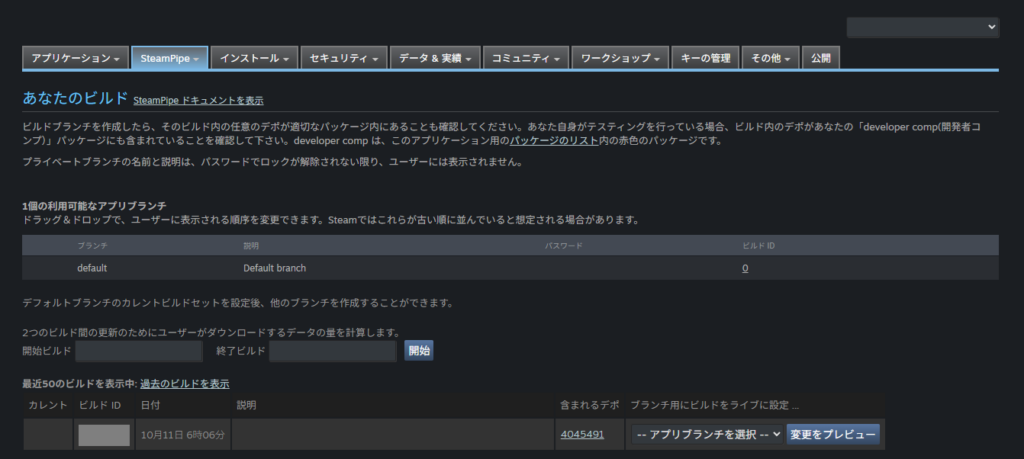Switch to the 公開 tab
This screenshot has width=1024, height=459.
click(821, 58)
